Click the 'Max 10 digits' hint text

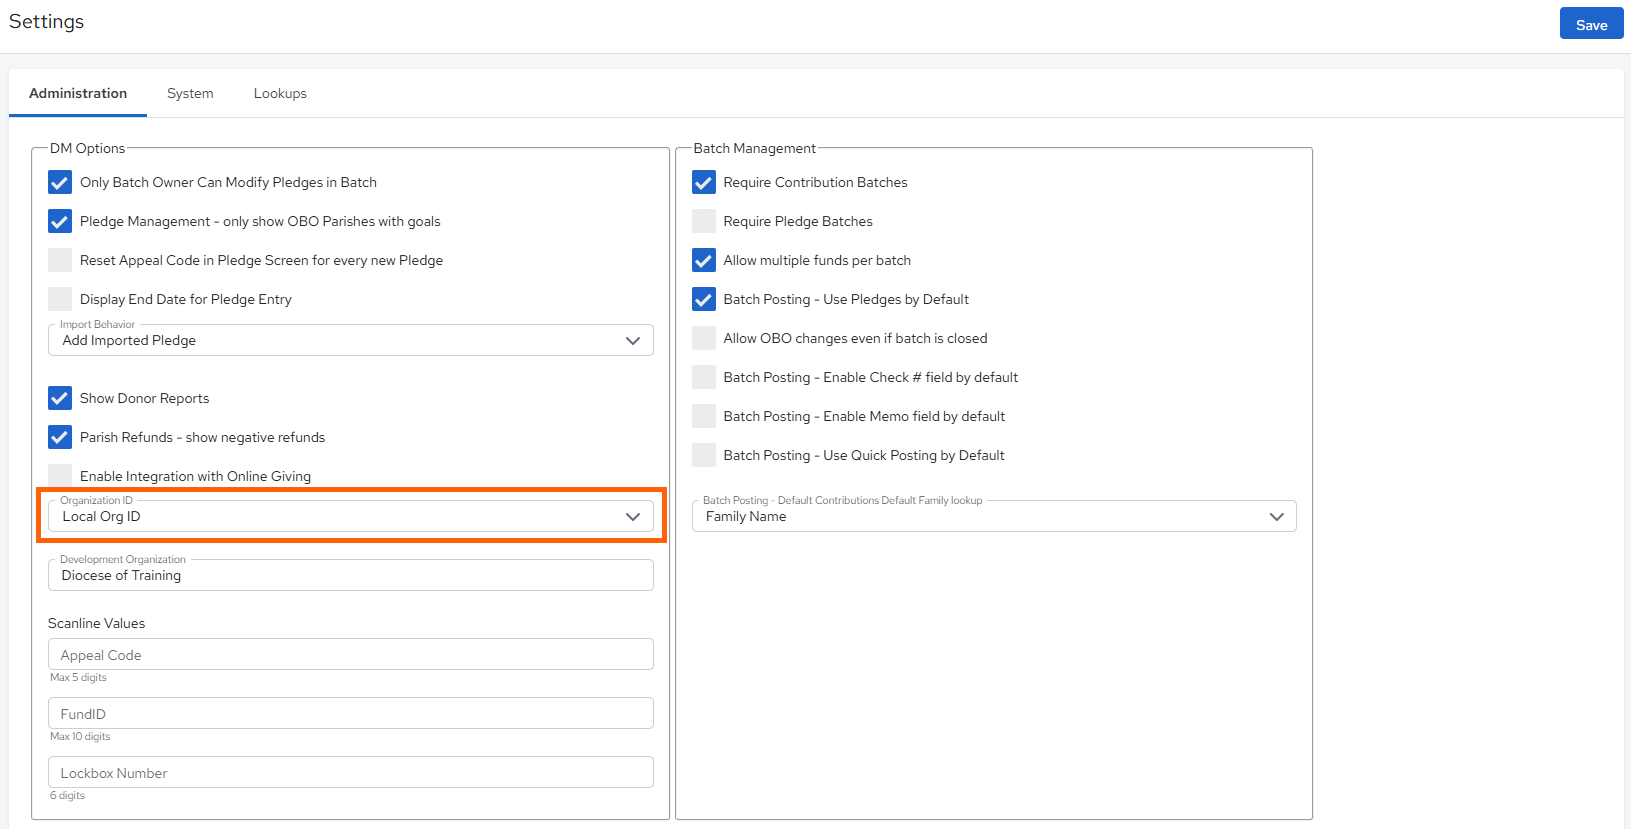(80, 736)
